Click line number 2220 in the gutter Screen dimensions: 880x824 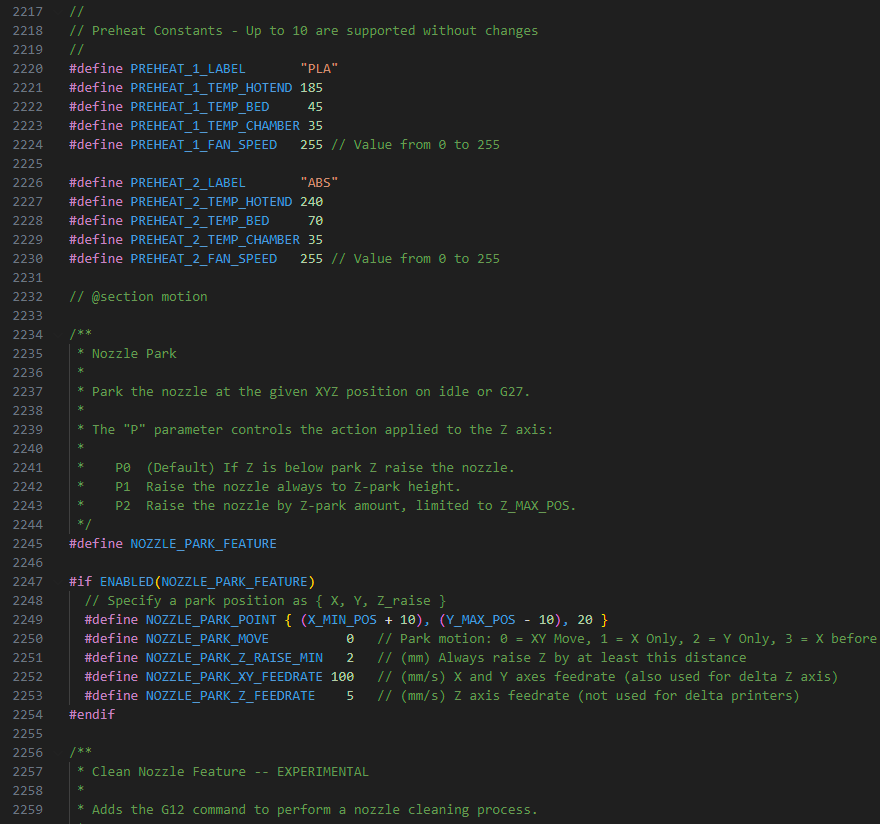point(26,69)
